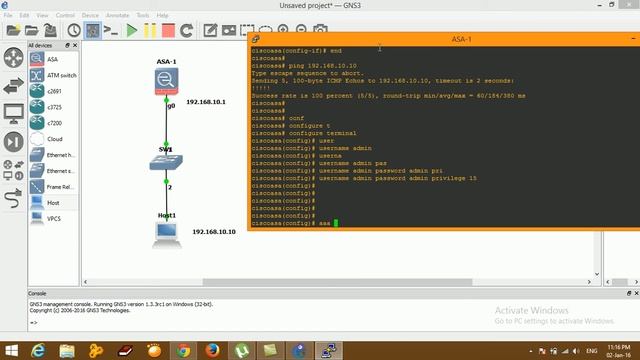Viewport: 640px width, 360px height.
Task: Click the 192.168.10.10 label on canvas
Action: [x=214, y=231]
